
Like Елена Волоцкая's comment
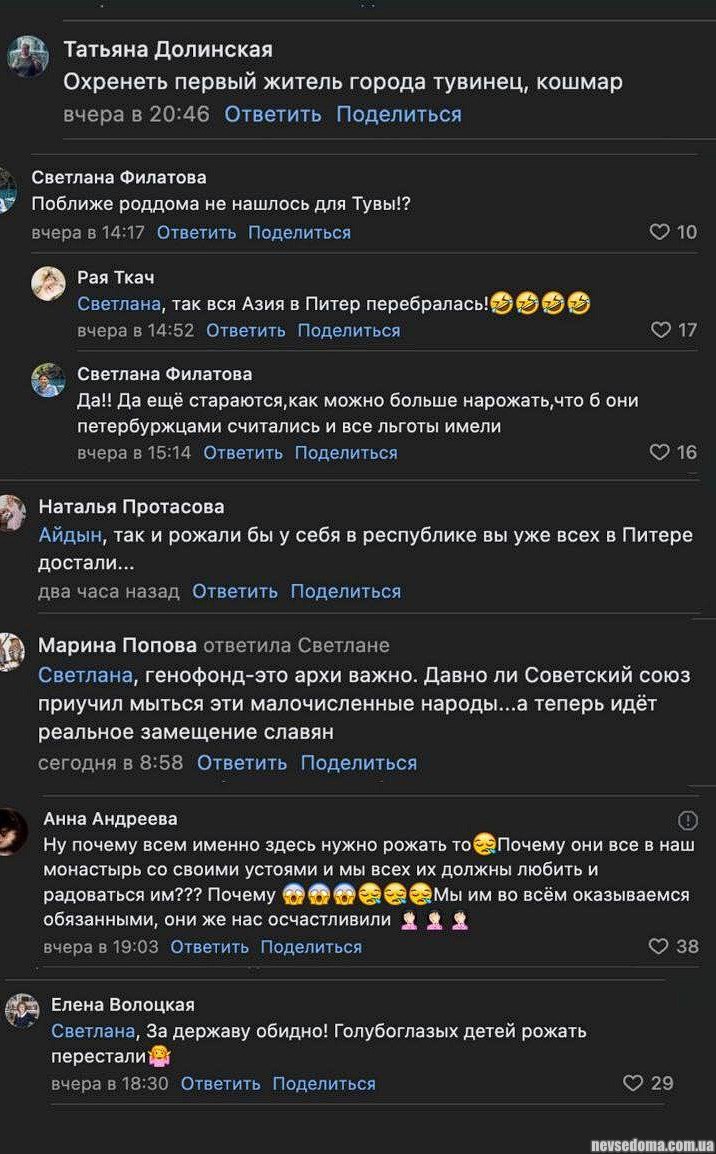(633, 1083)
